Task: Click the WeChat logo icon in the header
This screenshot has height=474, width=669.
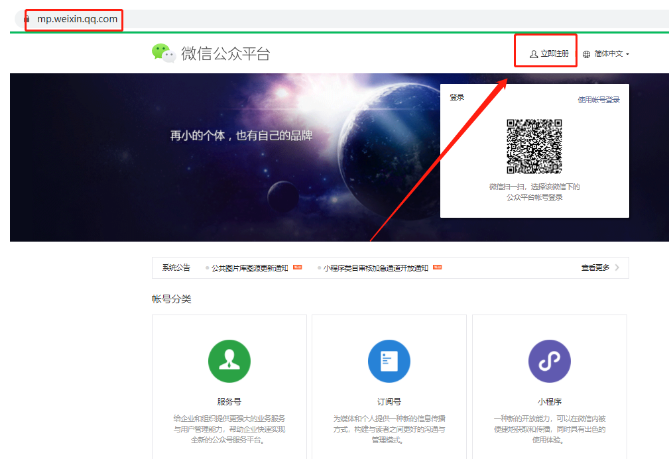Action: [x=163, y=53]
